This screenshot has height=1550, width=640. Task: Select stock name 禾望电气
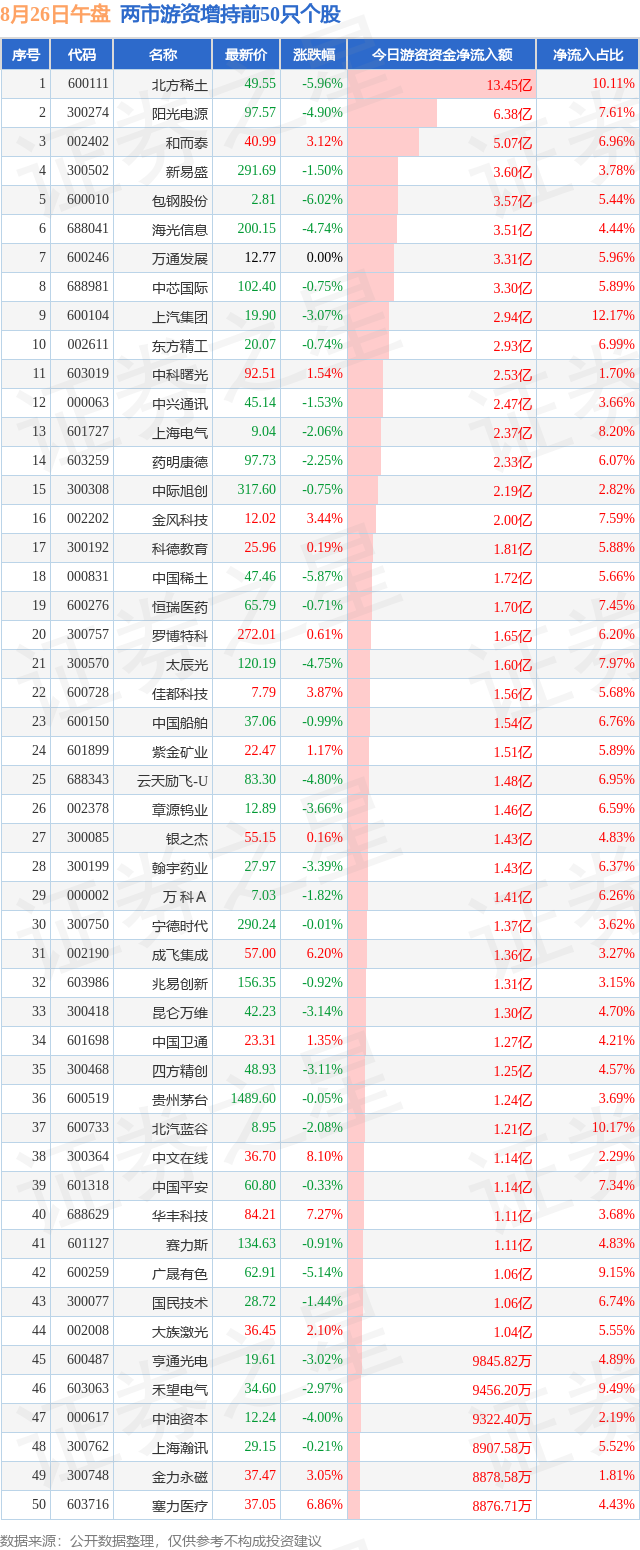click(180, 1389)
